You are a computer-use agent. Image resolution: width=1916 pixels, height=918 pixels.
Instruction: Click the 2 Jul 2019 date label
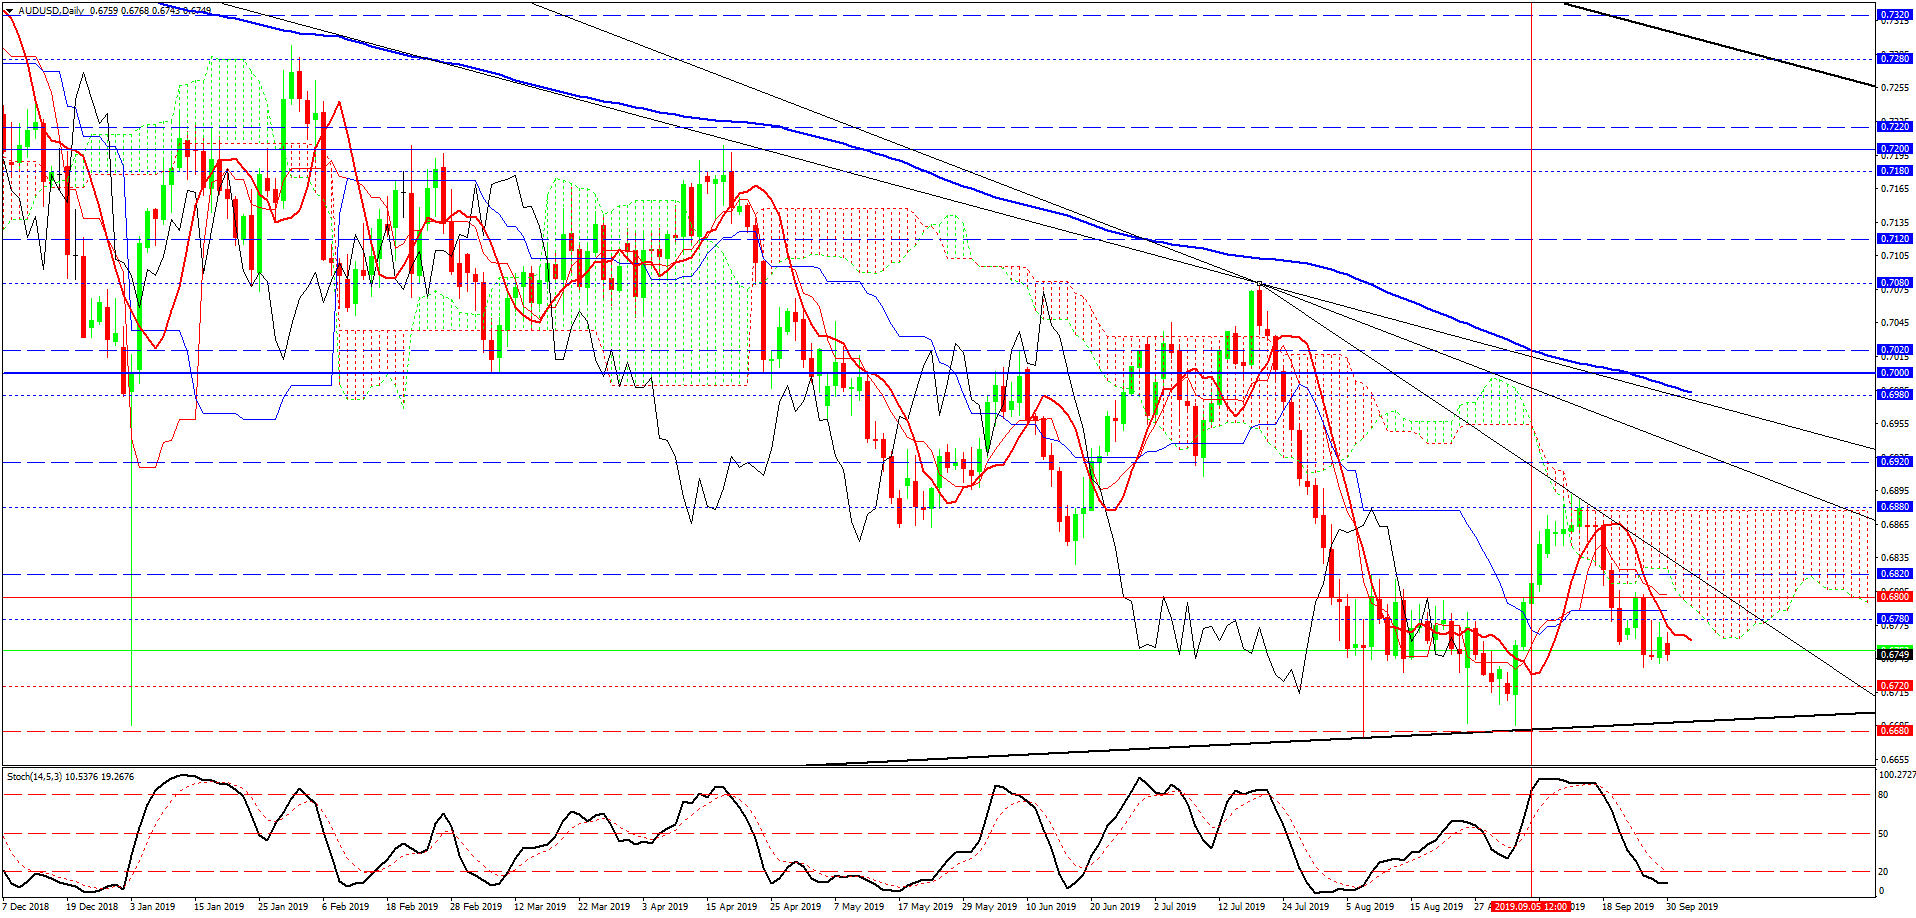pos(1175,907)
